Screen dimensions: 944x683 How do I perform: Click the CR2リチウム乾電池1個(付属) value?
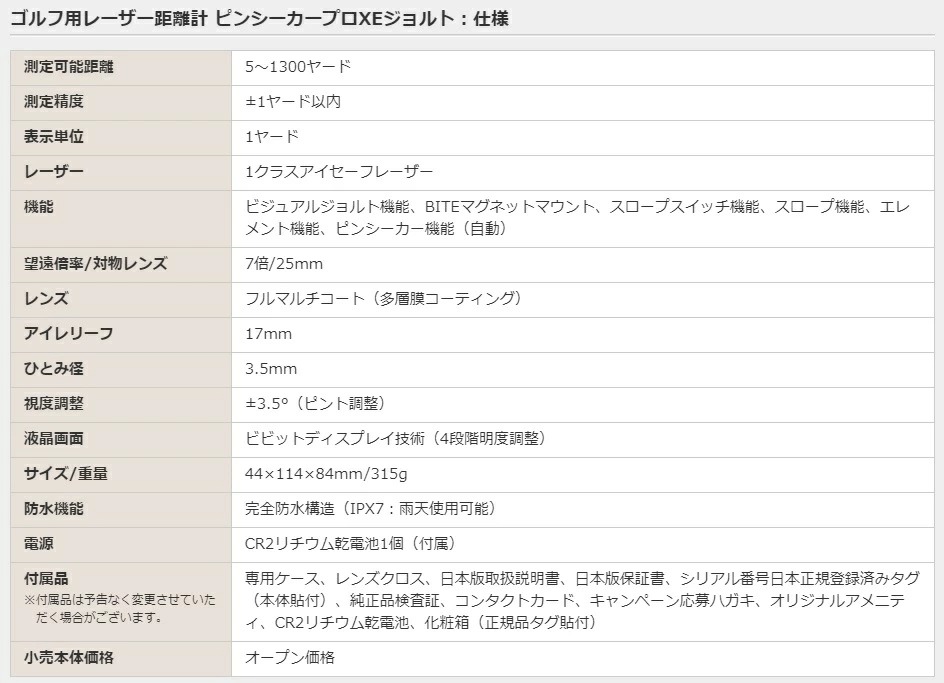(x=350, y=544)
